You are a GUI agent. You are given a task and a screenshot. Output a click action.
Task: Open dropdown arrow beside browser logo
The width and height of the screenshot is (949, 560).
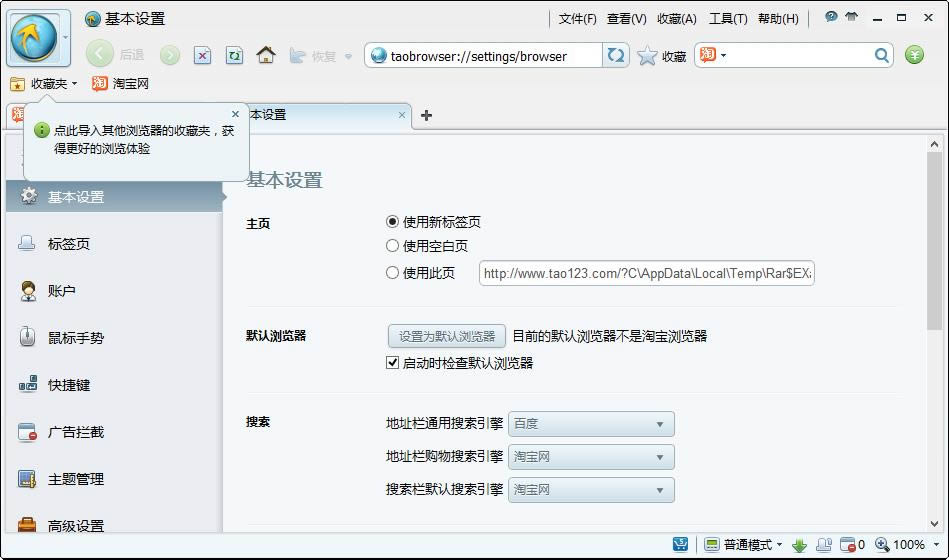(x=65, y=38)
